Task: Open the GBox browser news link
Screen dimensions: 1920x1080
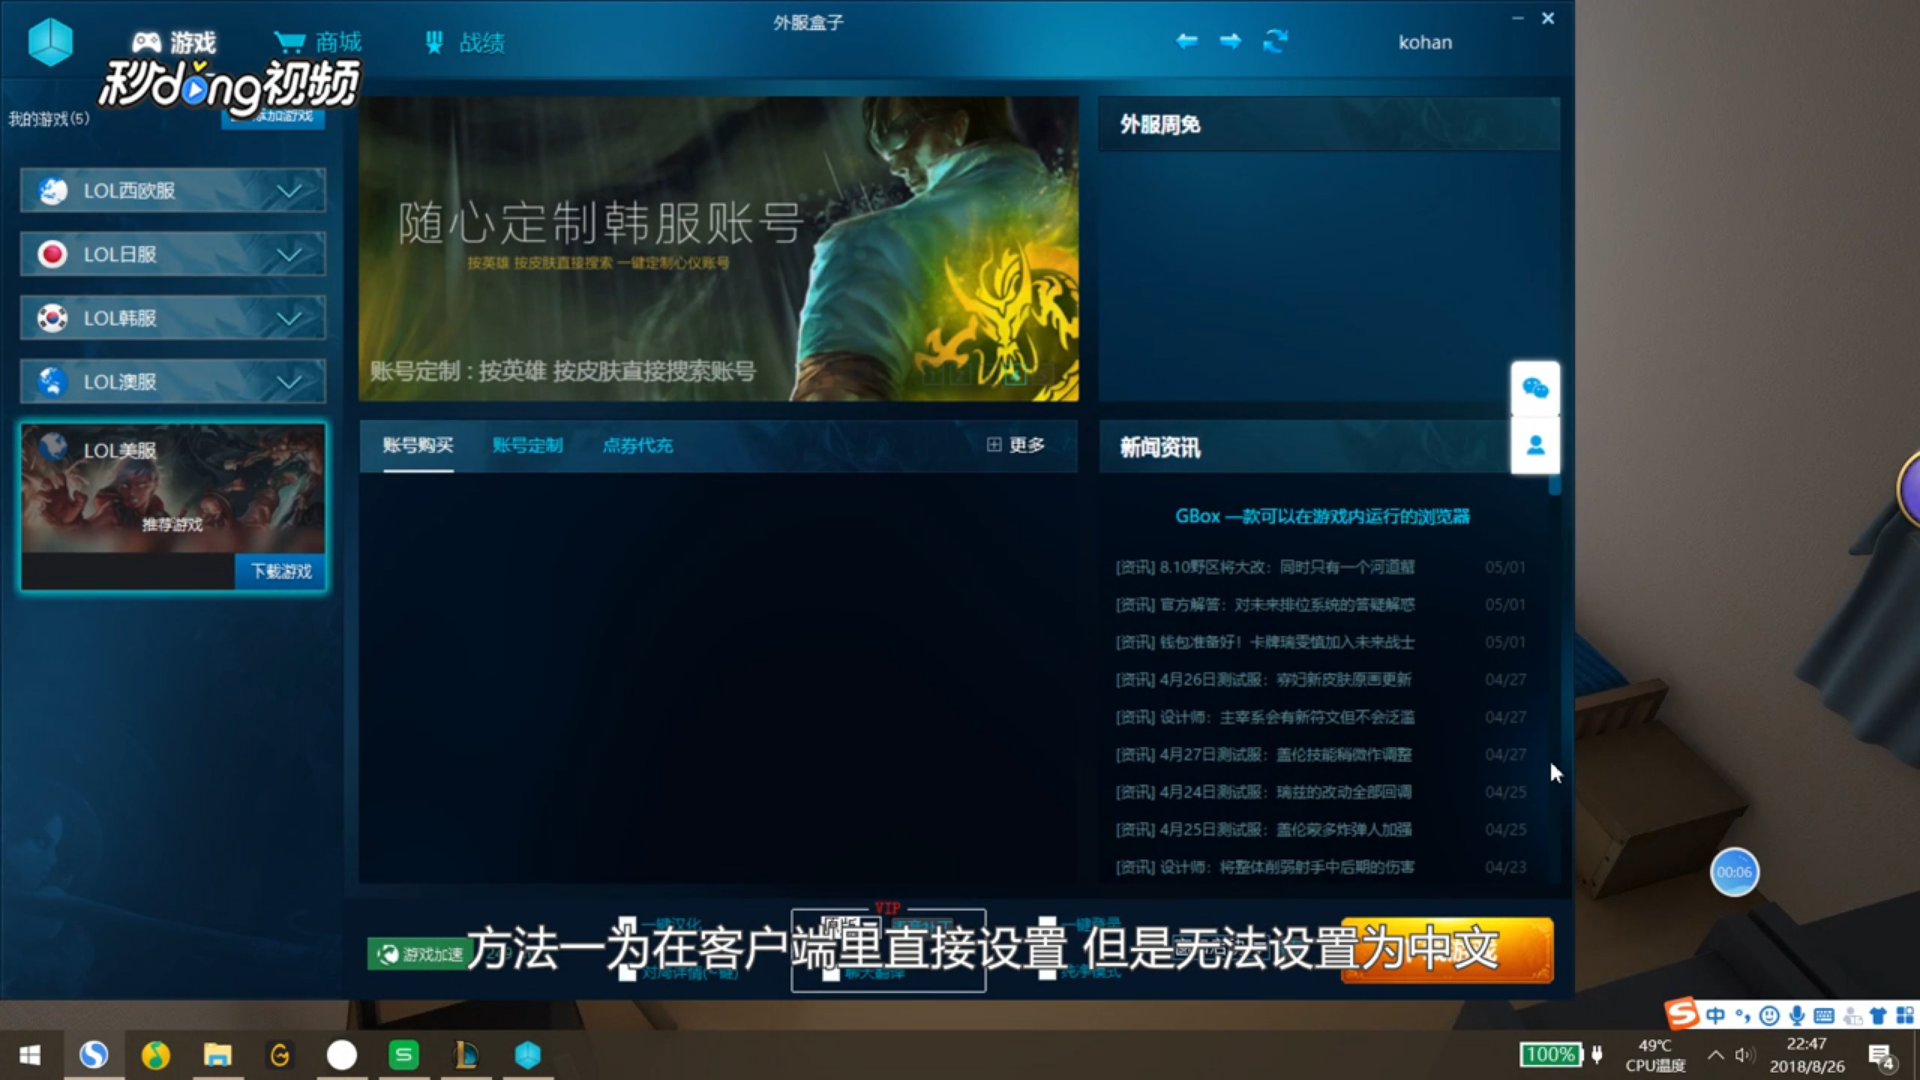Action: [1322, 516]
